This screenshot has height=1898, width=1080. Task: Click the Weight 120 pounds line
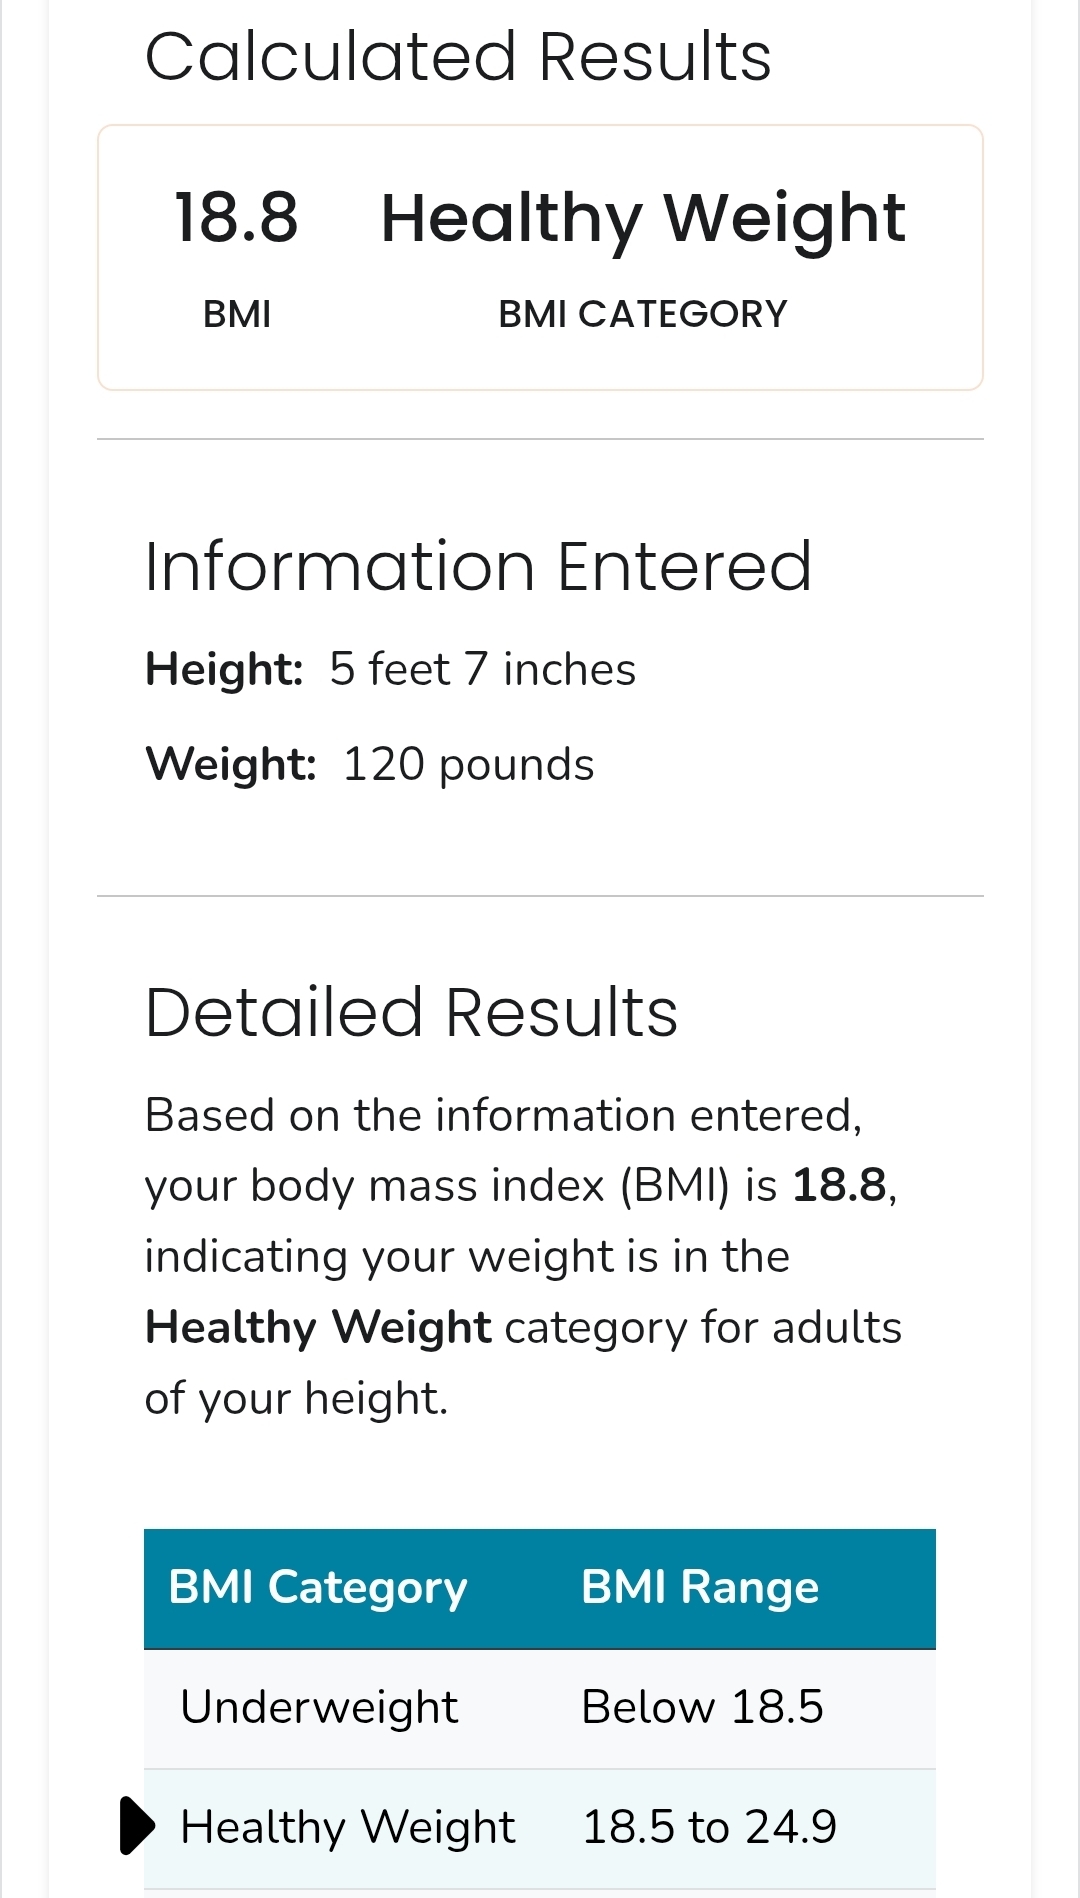[x=370, y=765]
